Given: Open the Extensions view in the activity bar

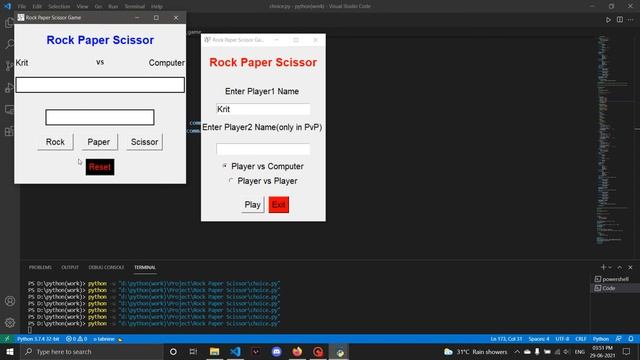Looking at the screenshot, I should click(9, 131).
